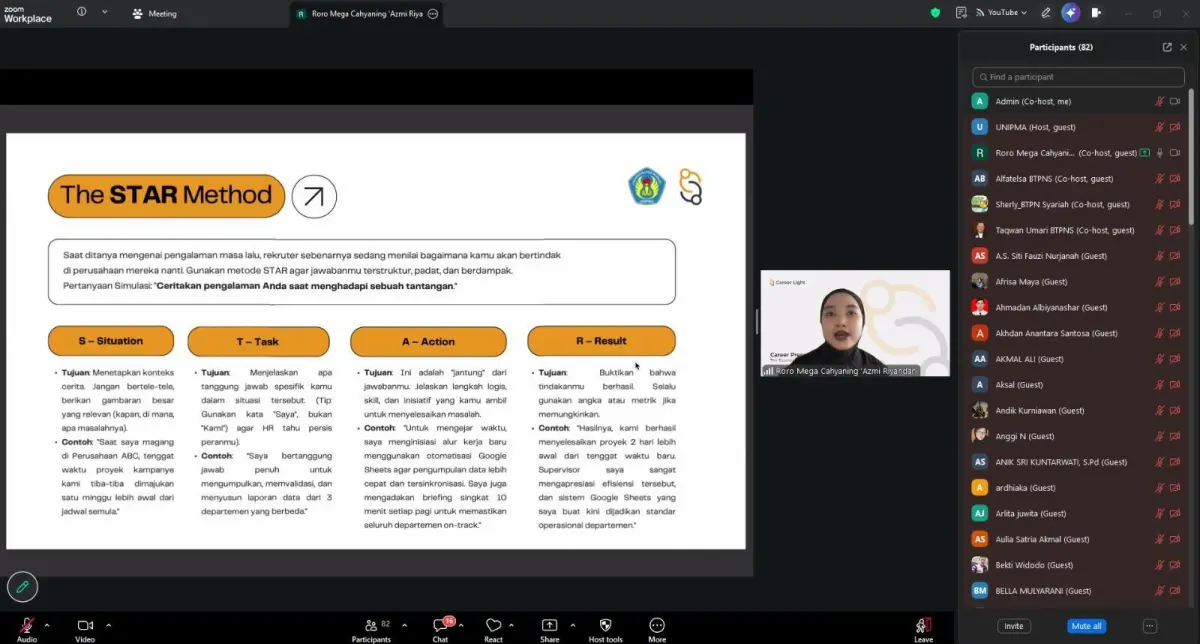Select Aulia Satria Akmal (Guest) row
The width and height of the screenshot is (1200, 644).
click(x=1077, y=539)
